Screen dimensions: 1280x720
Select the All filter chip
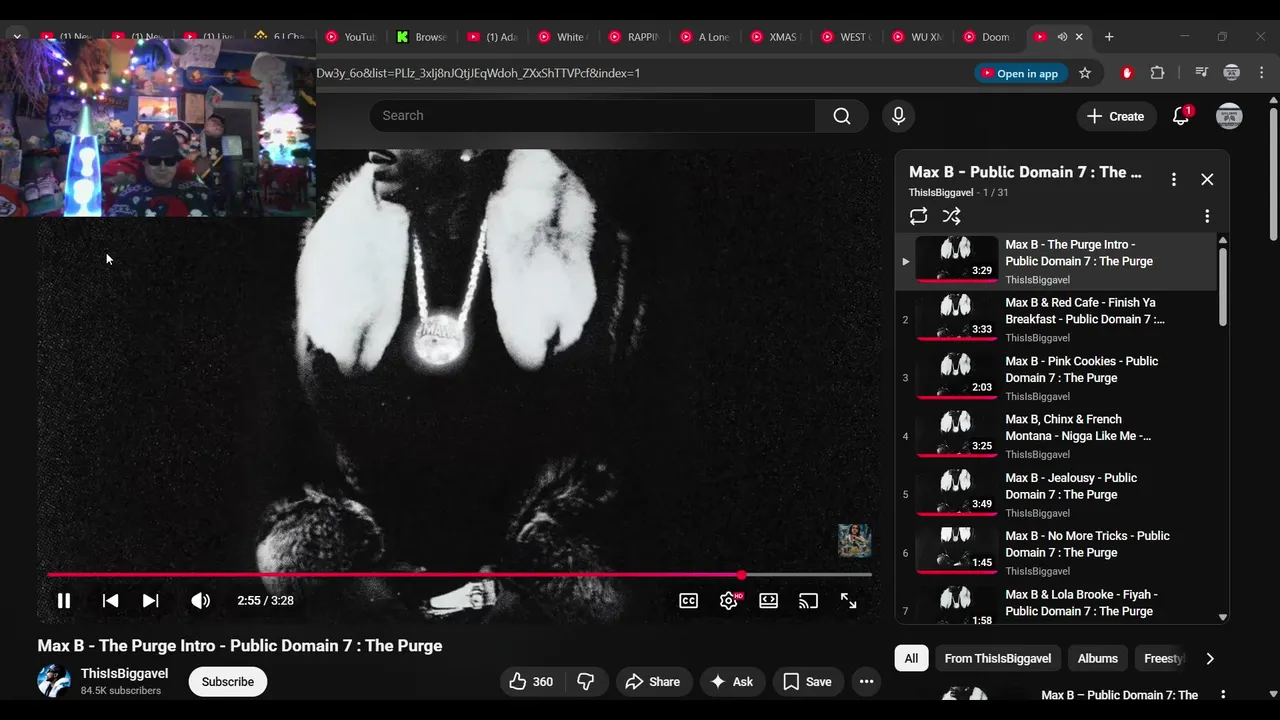click(x=911, y=658)
